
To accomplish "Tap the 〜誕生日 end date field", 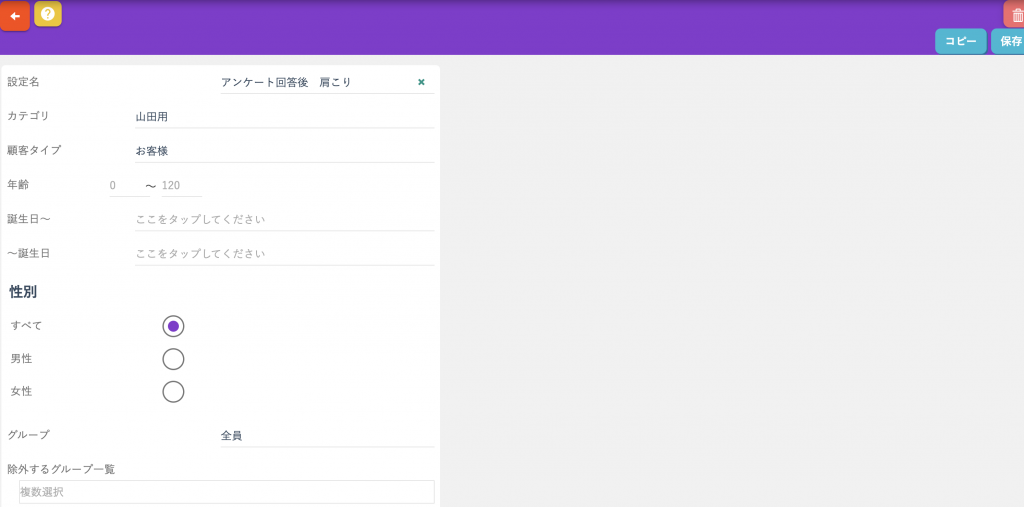I will pos(284,254).
